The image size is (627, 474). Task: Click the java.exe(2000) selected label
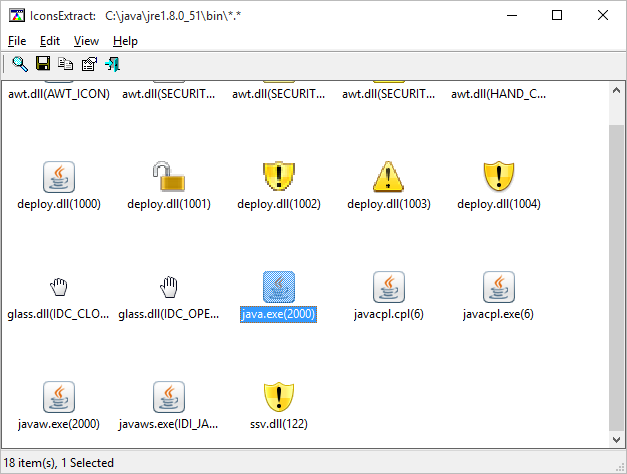(x=278, y=314)
